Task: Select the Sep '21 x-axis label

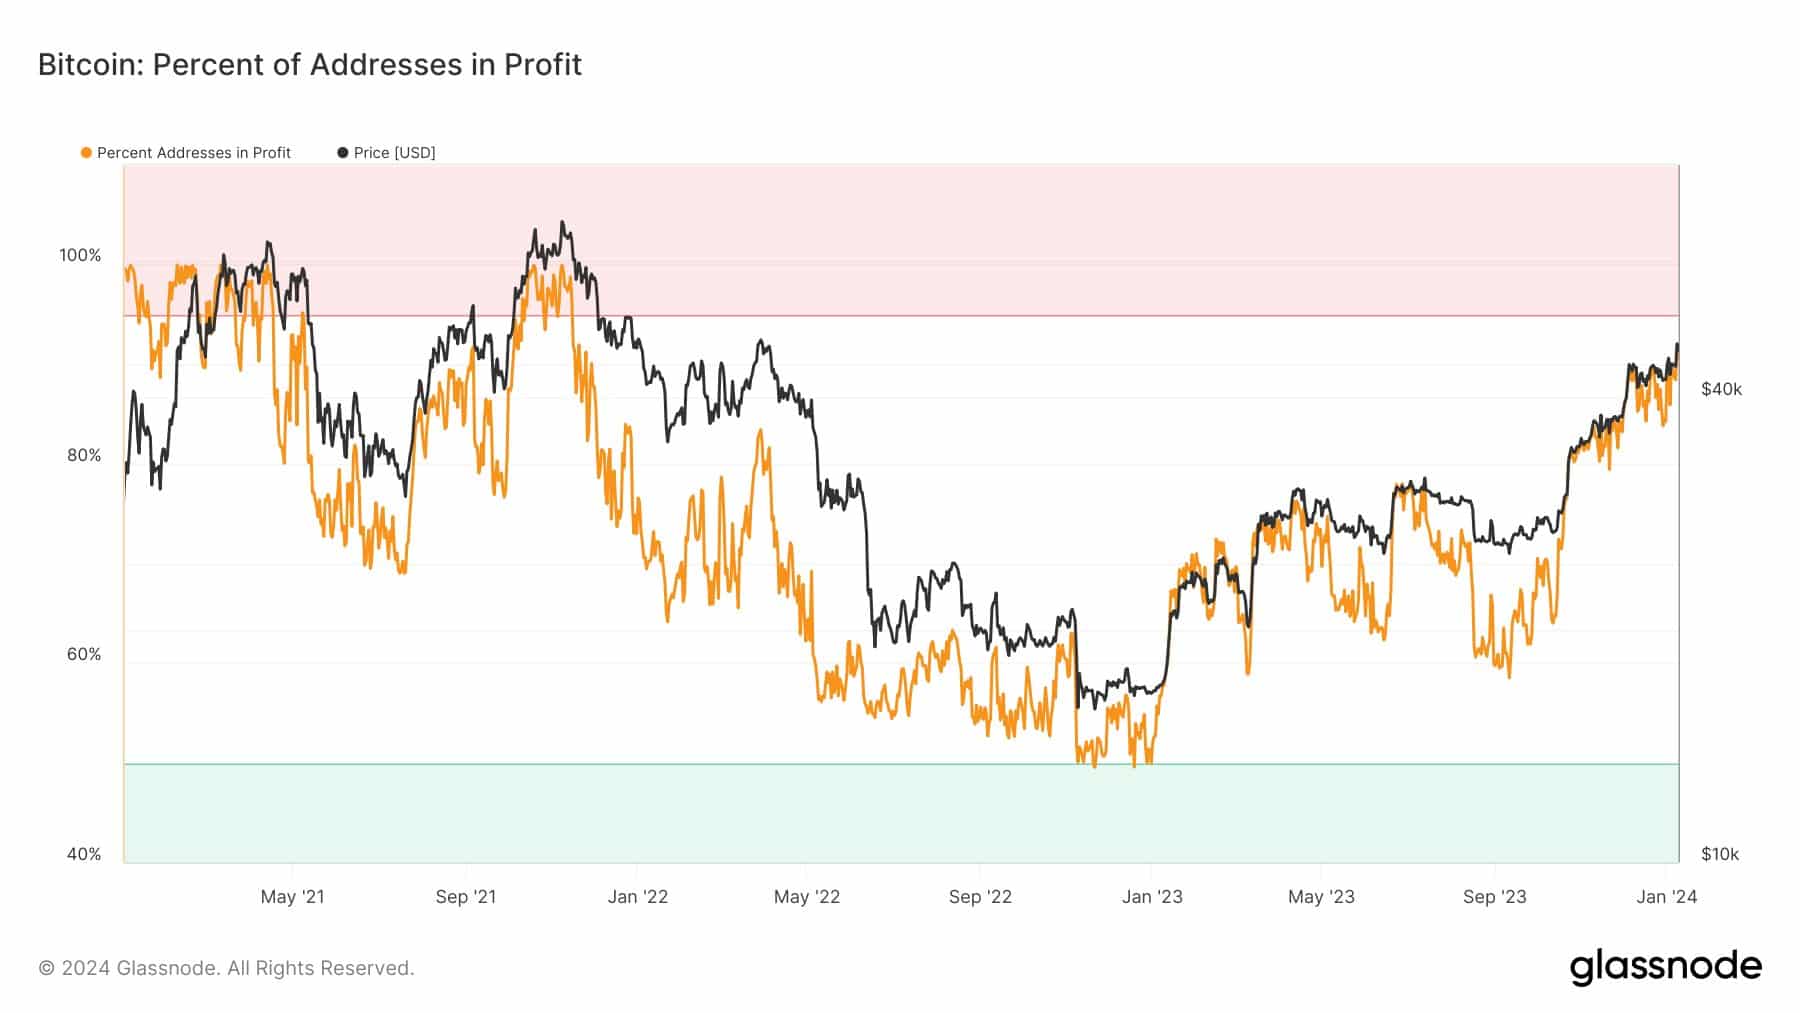Action: (x=466, y=897)
